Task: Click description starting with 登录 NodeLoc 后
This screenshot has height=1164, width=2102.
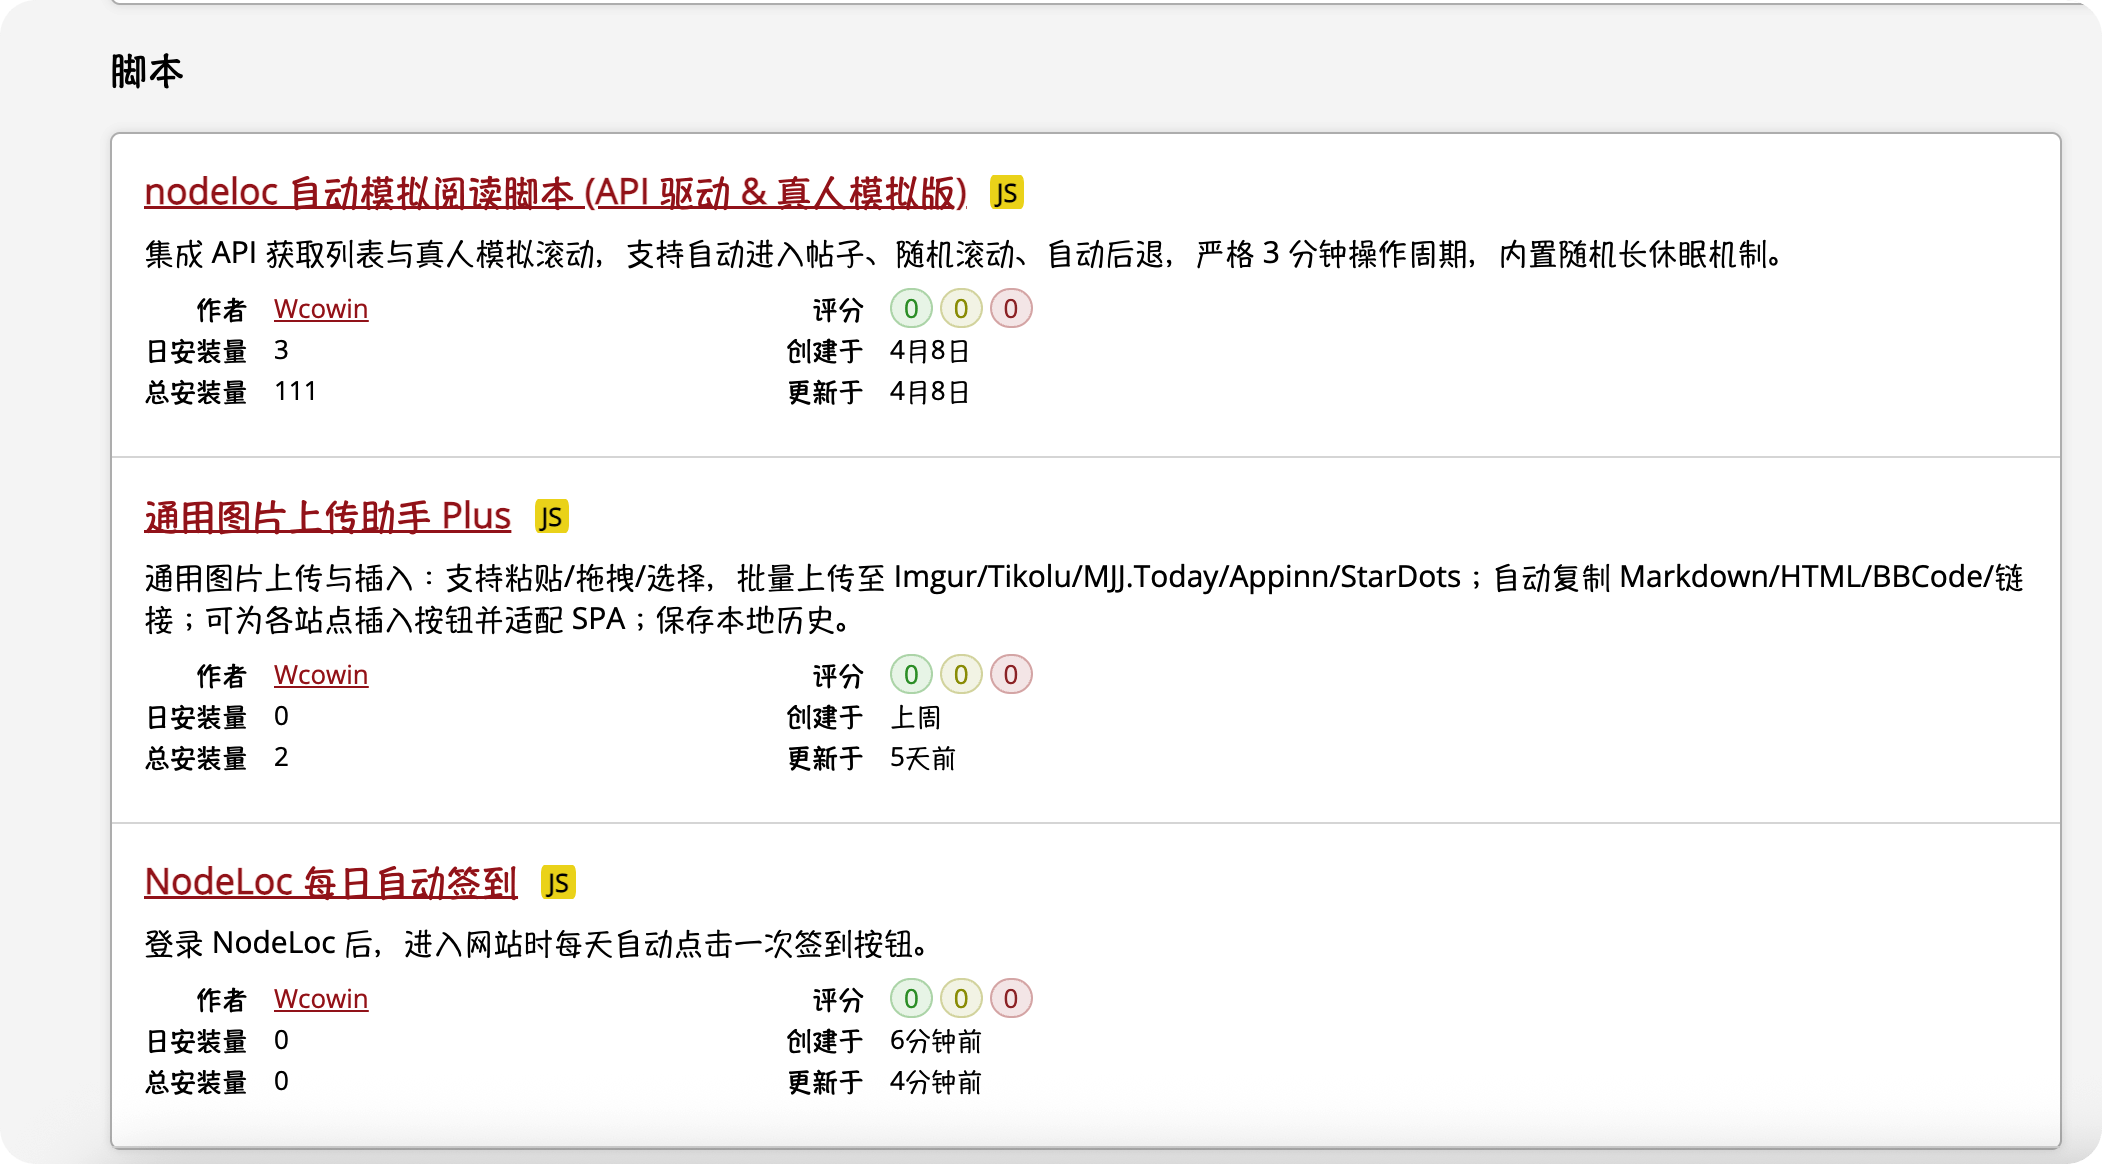Action: click(x=537, y=943)
